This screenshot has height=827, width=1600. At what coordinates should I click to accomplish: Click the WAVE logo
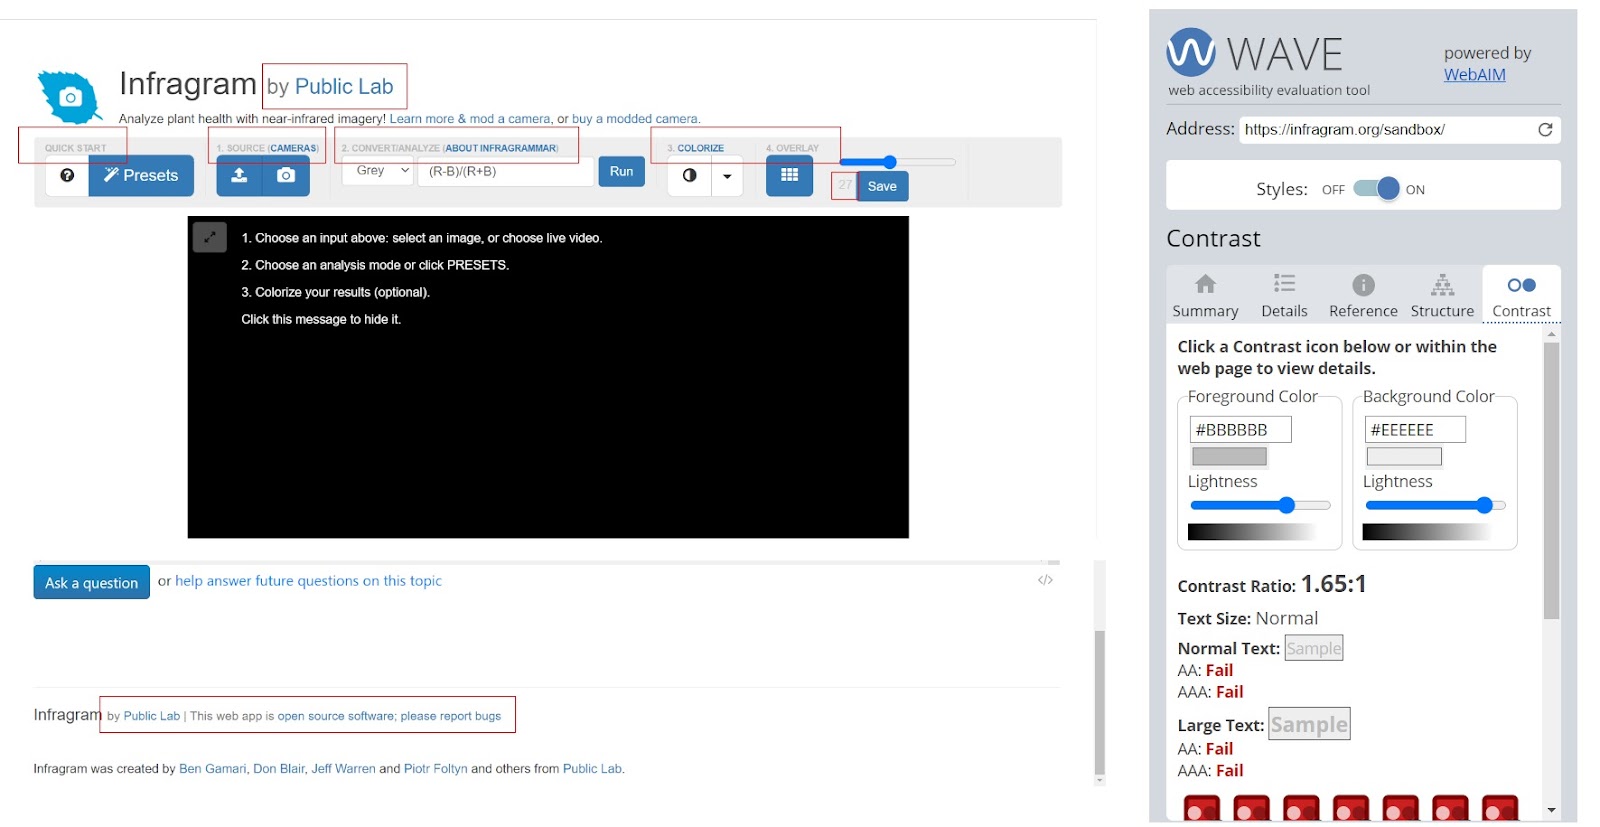1255,53
